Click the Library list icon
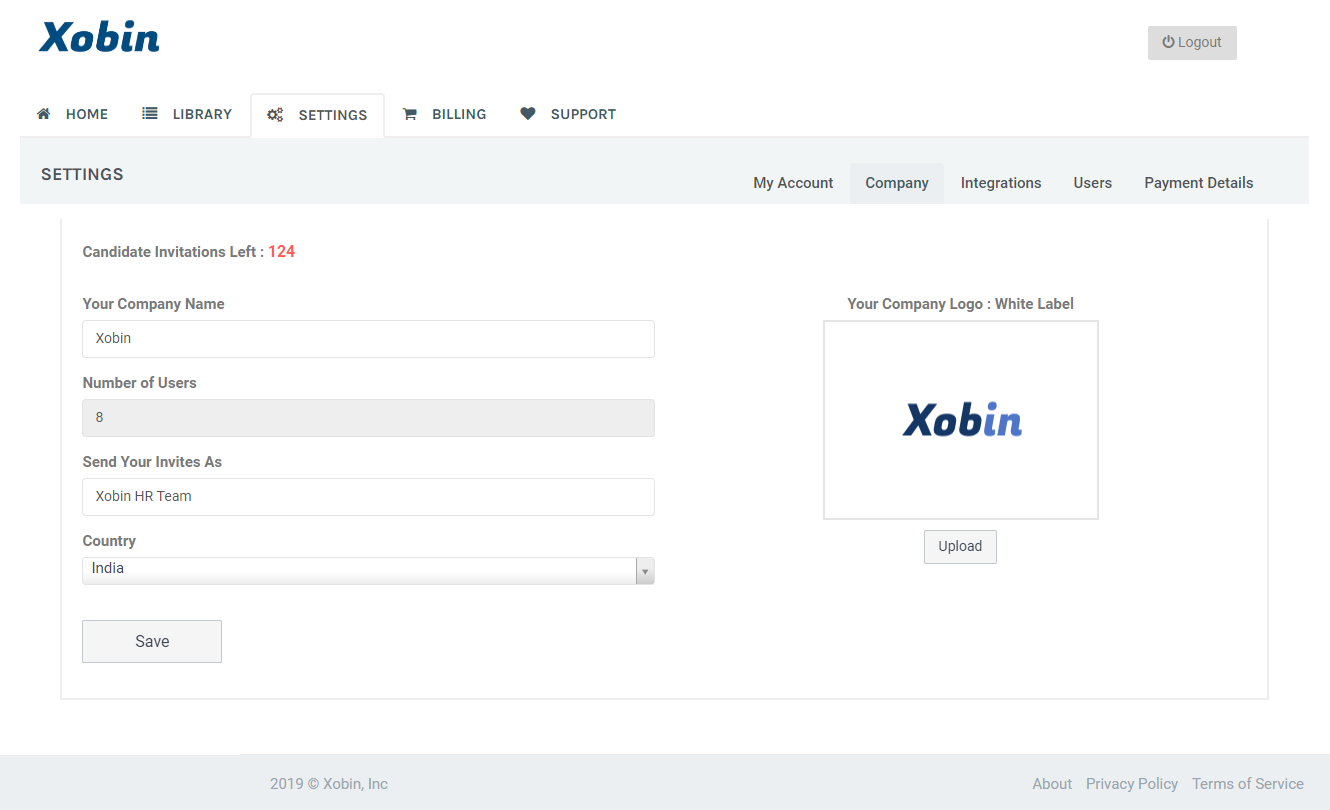Screen dimensions: 1330x810 [150, 114]
